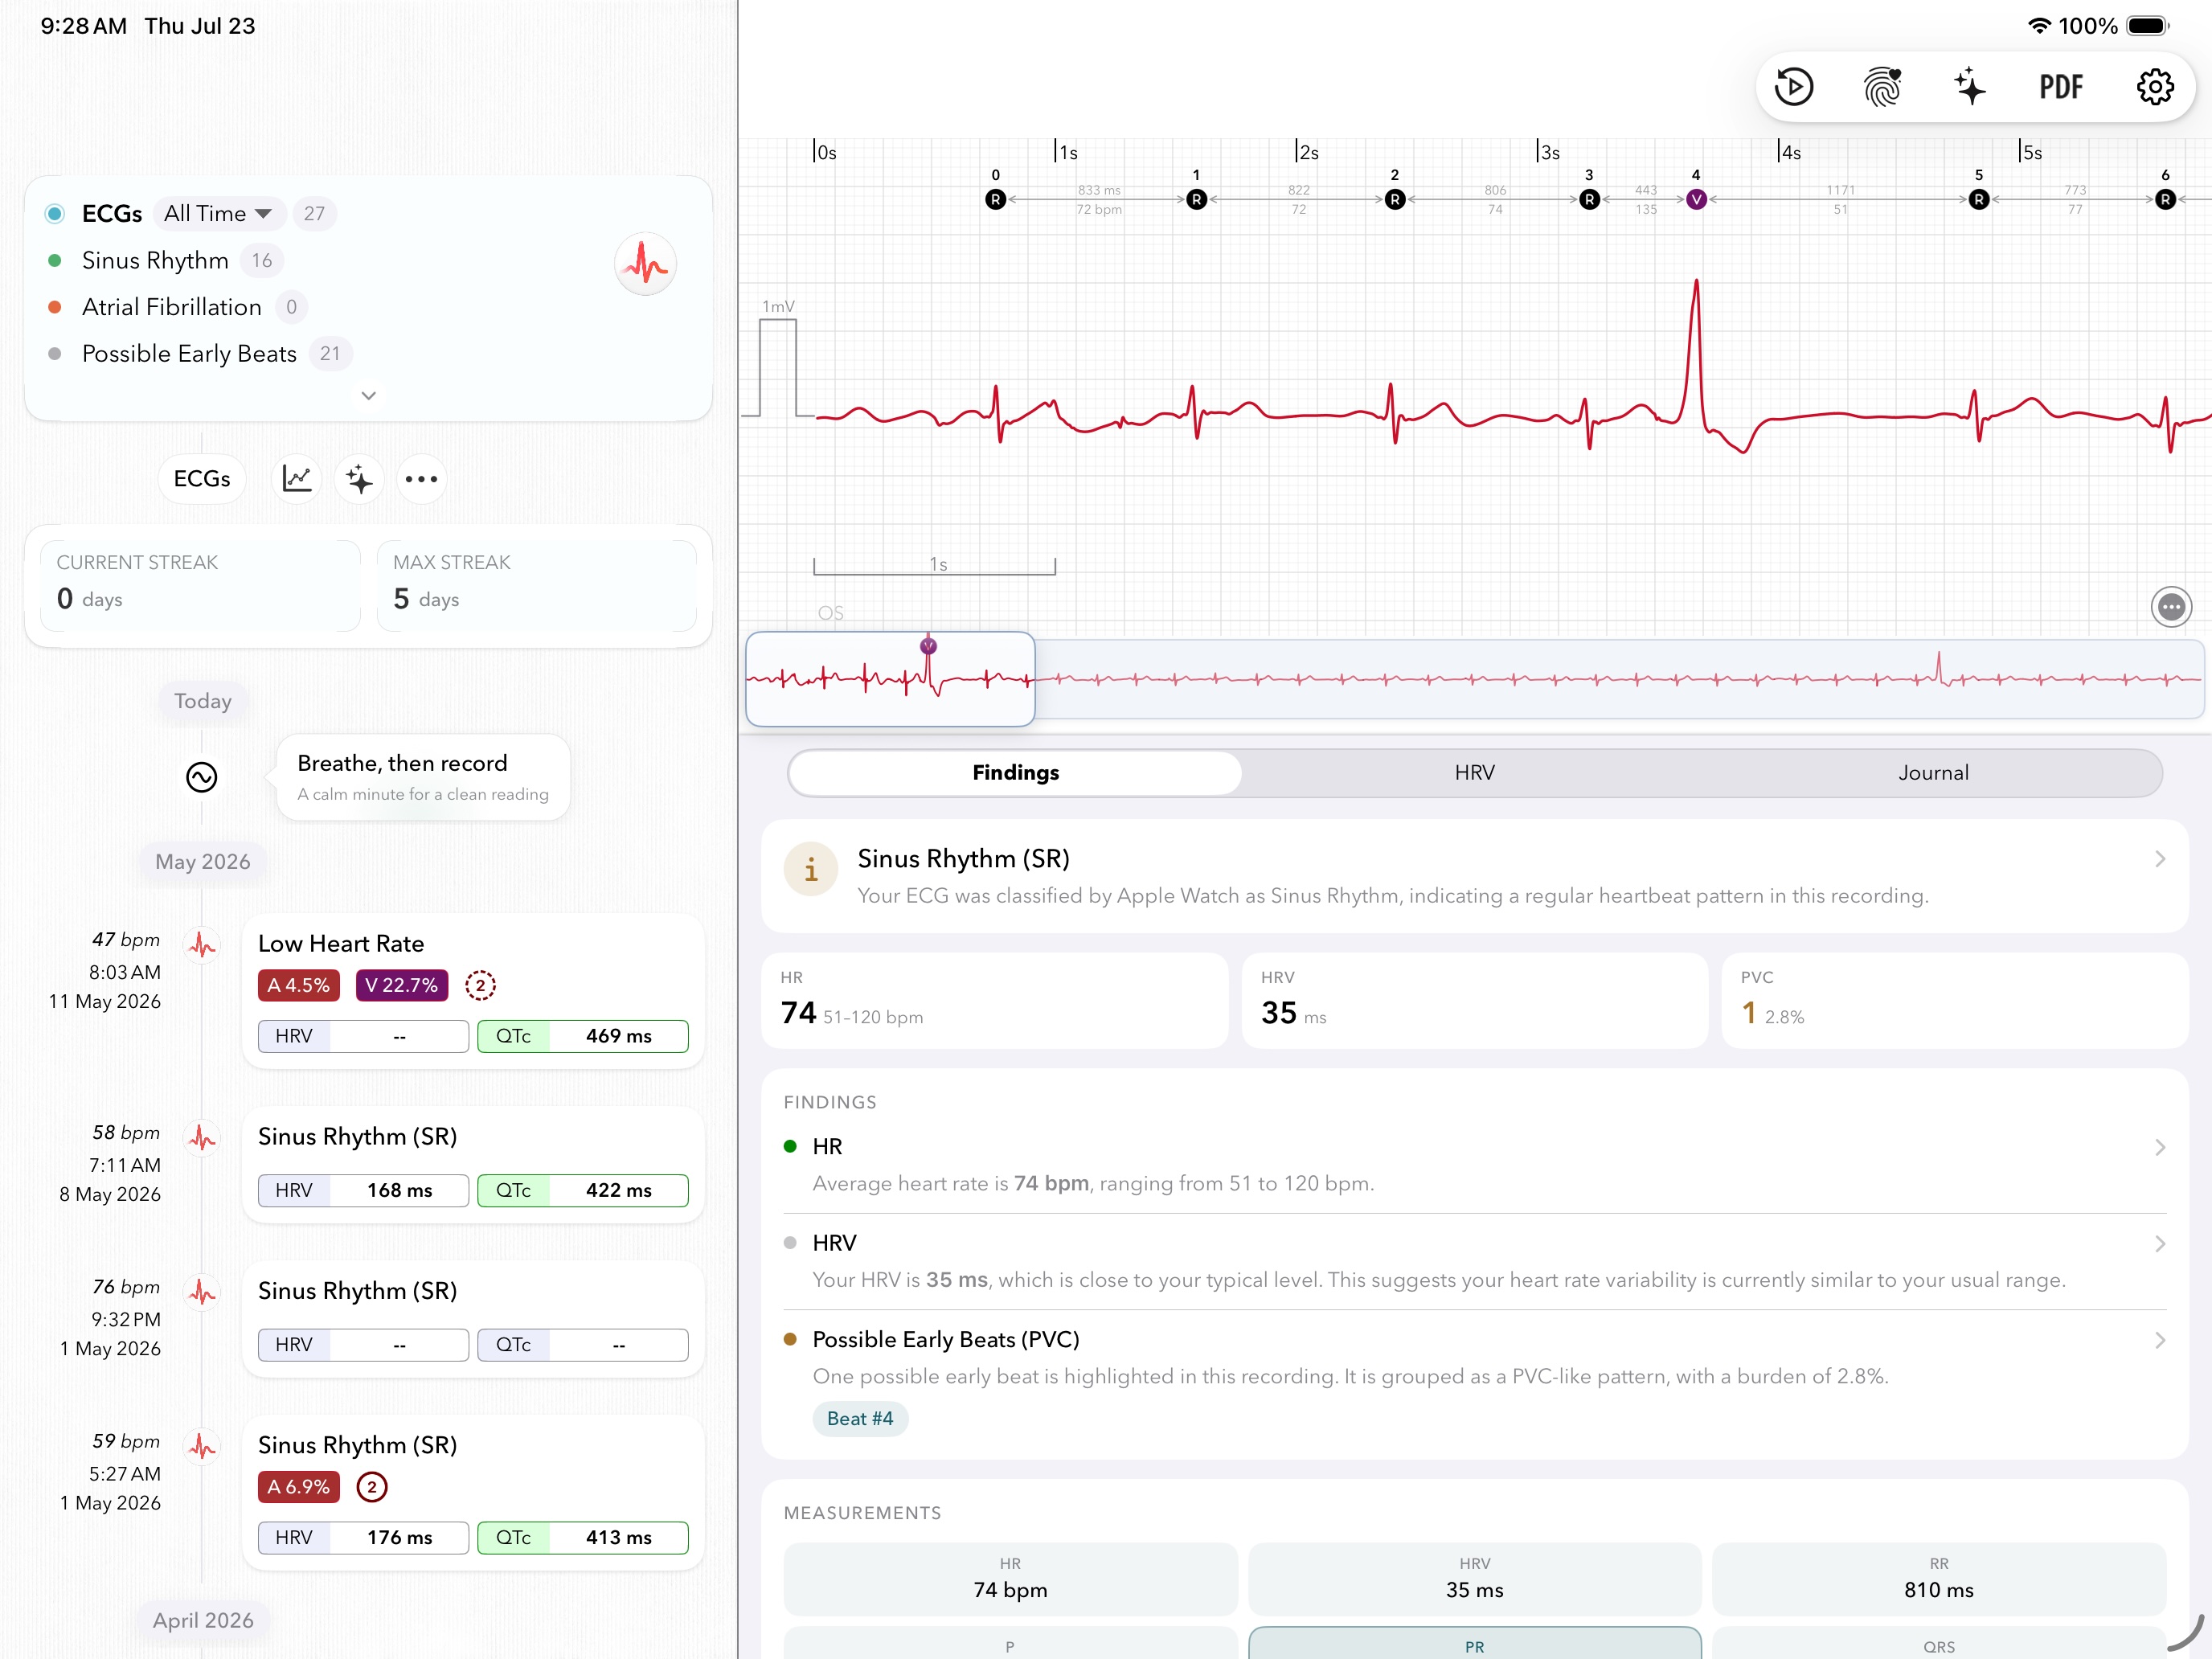This screenshot has width=2212, height=1659.
Task: Open the fingerprint analysis icon
Action: pyautogui.click(x=1882, y=87)
